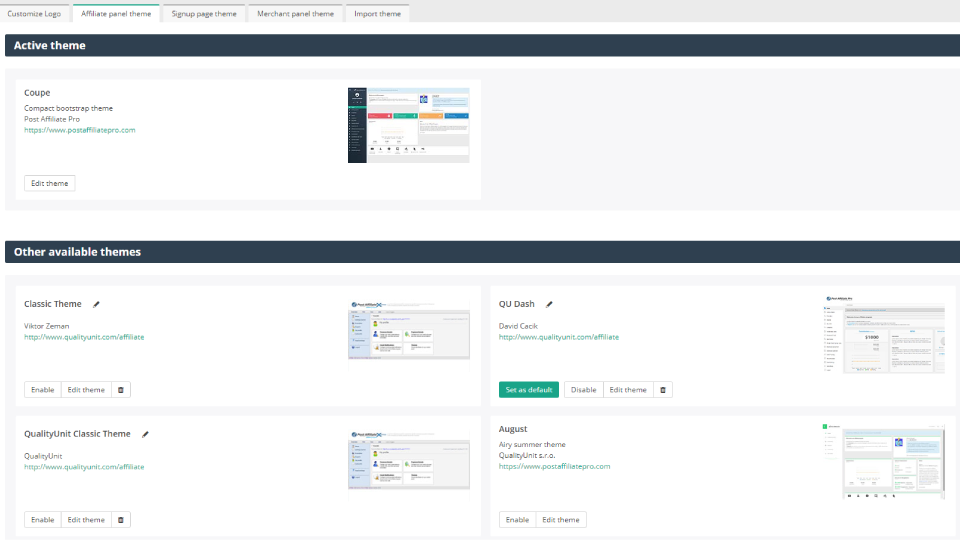The image size is (960, 540).
Task: Delete QU Dash theme using trash icon
Action: tap(662, 390)
